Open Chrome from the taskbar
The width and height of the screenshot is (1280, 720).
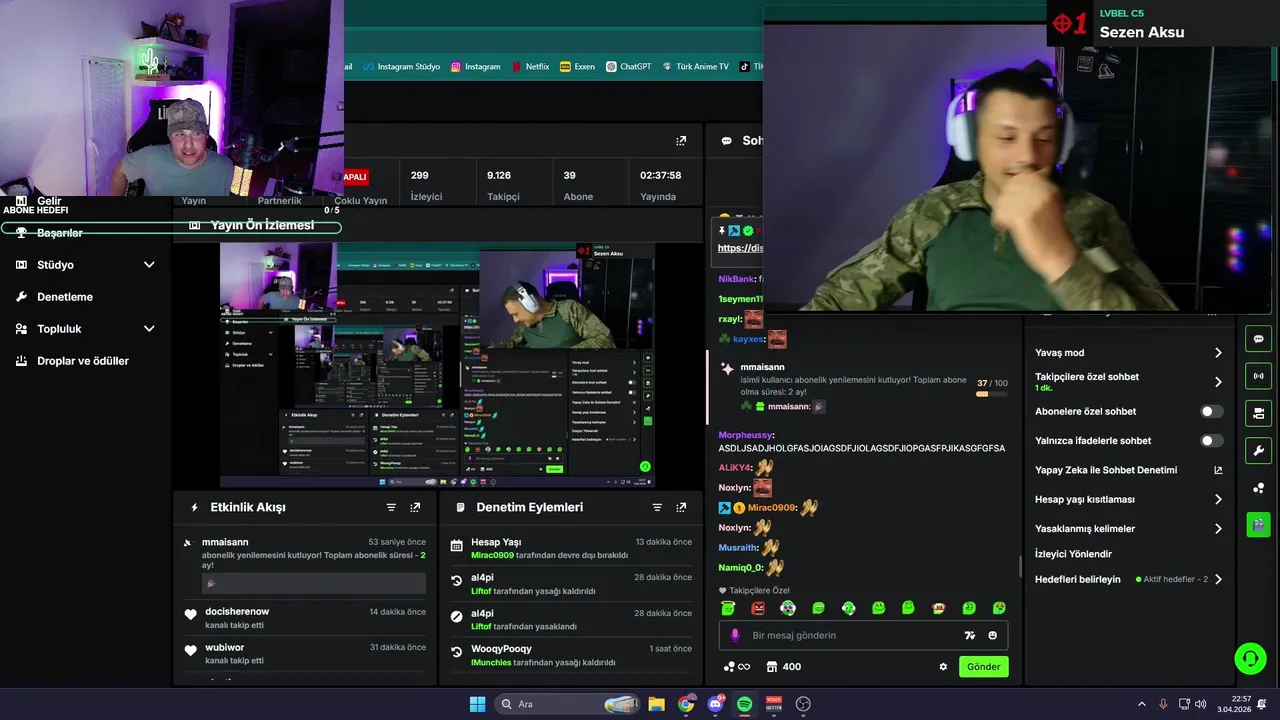coord(686,704)
